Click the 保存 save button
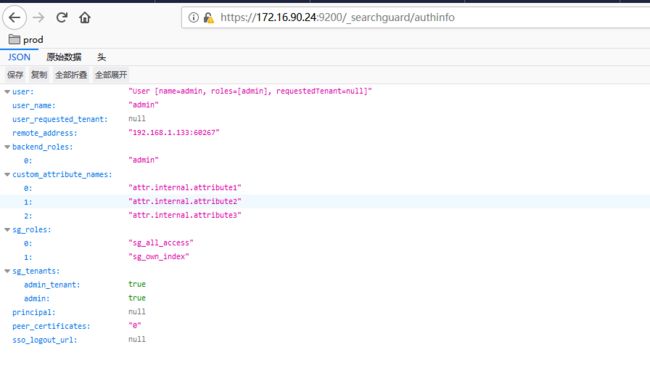 click(15, 75)
